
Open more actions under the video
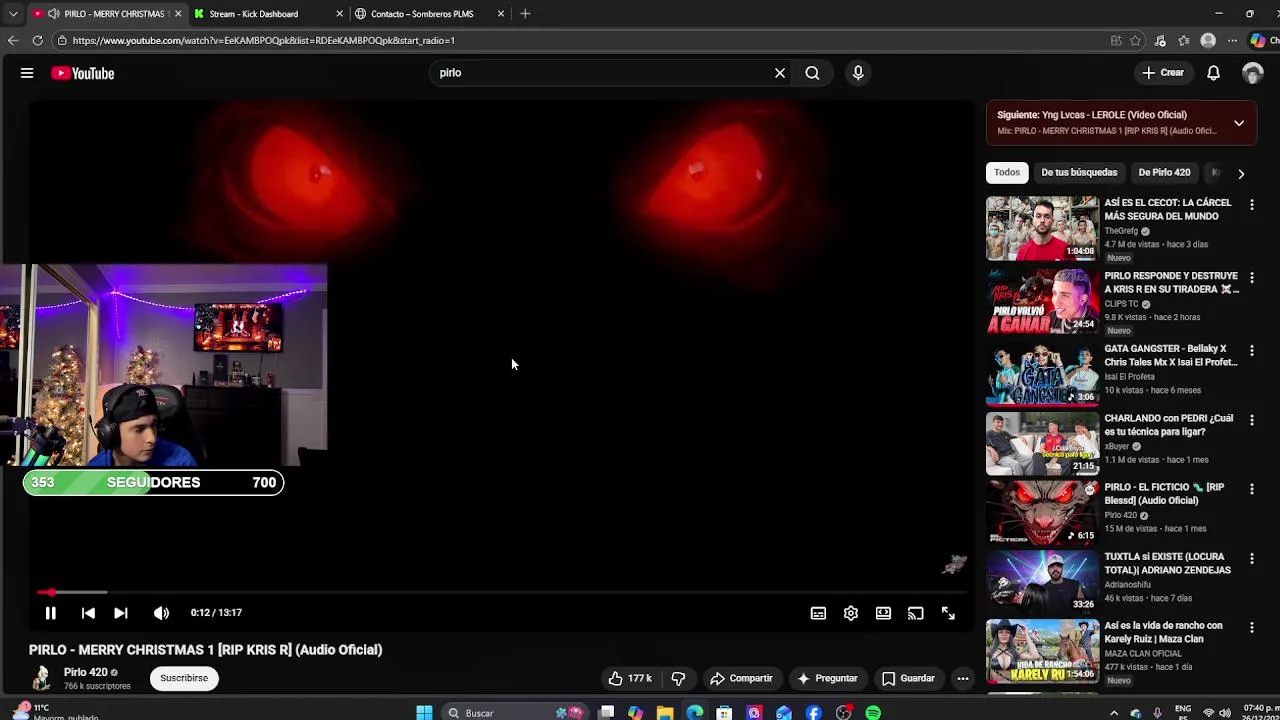963,678
